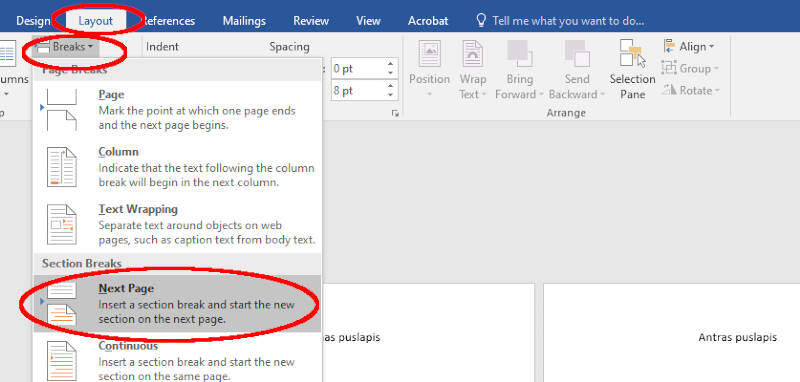Click the Text Wrapping break icon
The image size is (800, 382).
pyautogui.click(x=62, y=224)
